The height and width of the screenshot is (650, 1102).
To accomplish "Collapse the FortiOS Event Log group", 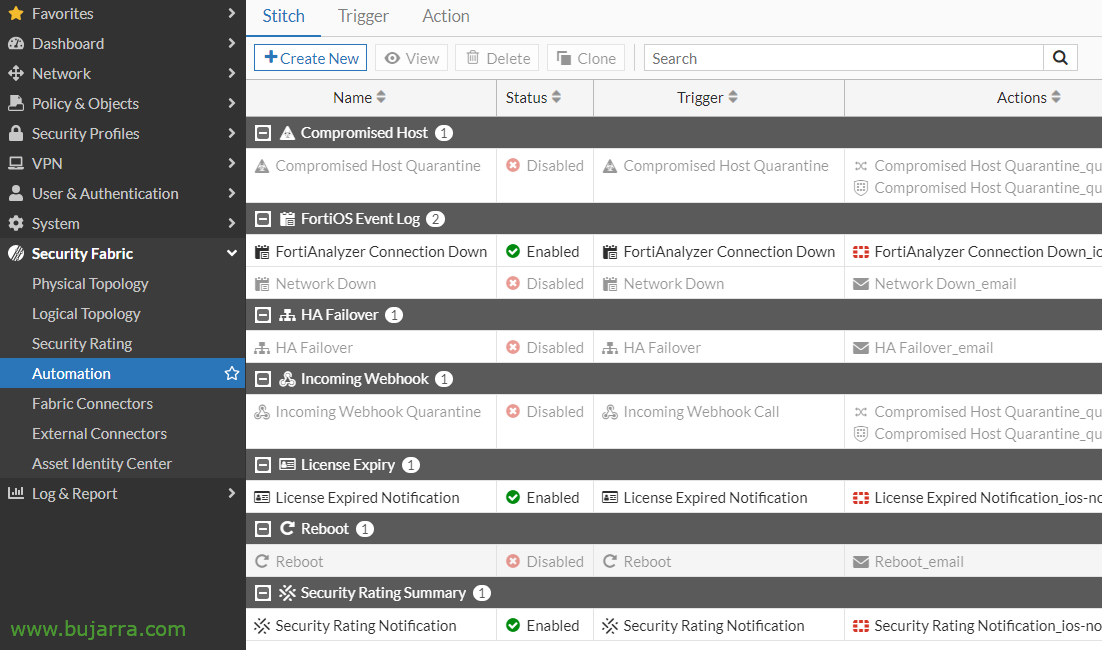I will 263,219.
